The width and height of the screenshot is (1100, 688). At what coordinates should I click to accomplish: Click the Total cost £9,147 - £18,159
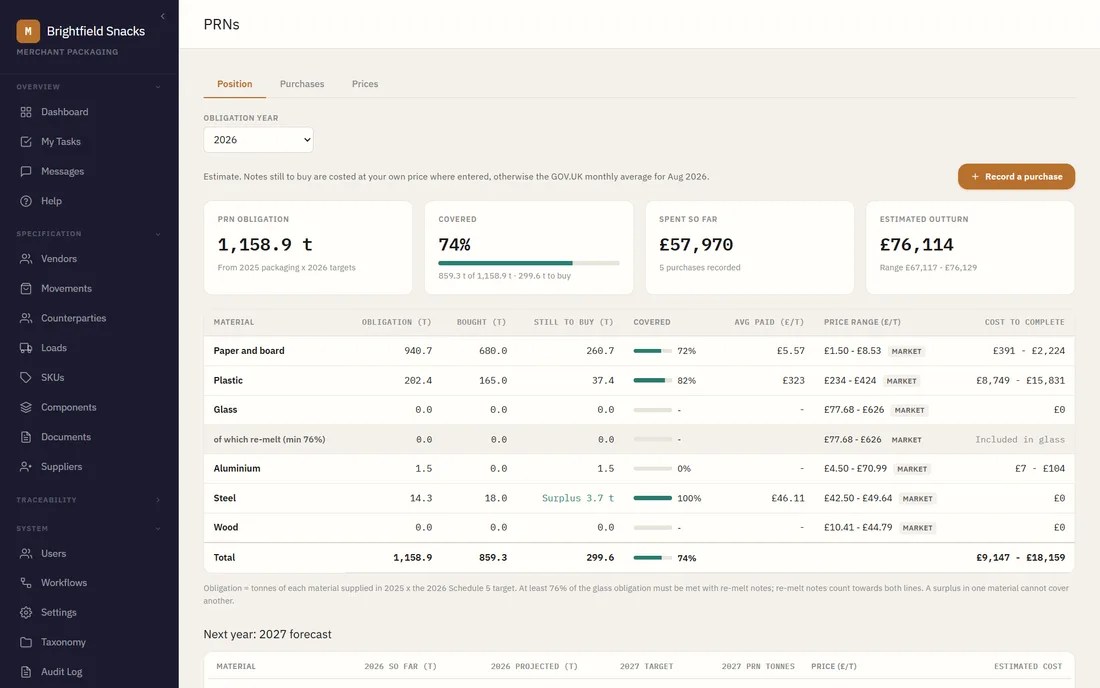click(1020, 558)
